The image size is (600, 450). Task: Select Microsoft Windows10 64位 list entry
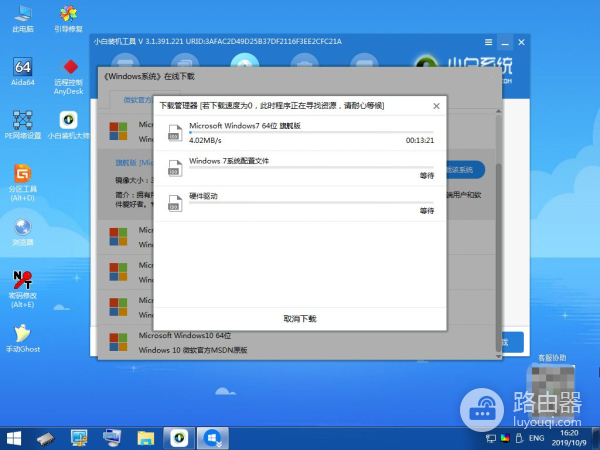pyautogui.click(x=297, y=342)
